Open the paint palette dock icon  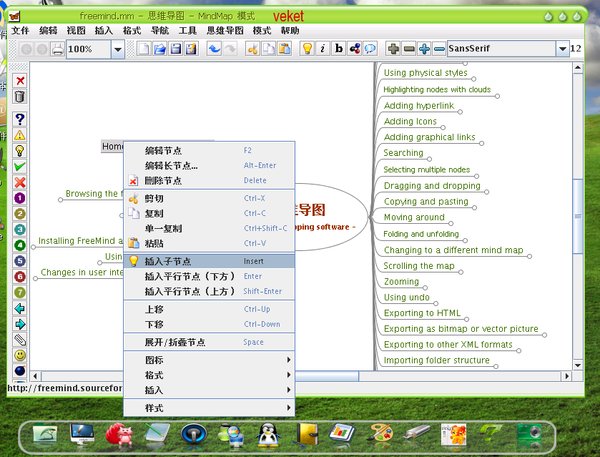point(380,434)
